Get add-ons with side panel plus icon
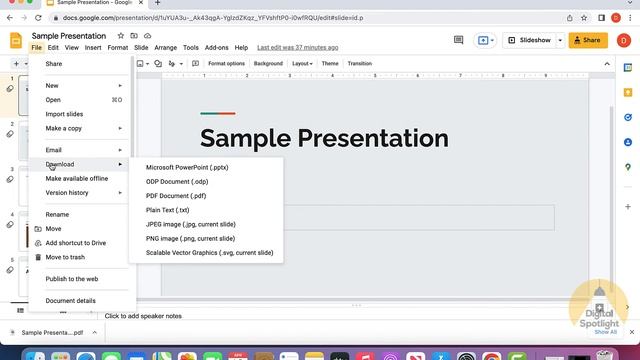 [628, 207]
